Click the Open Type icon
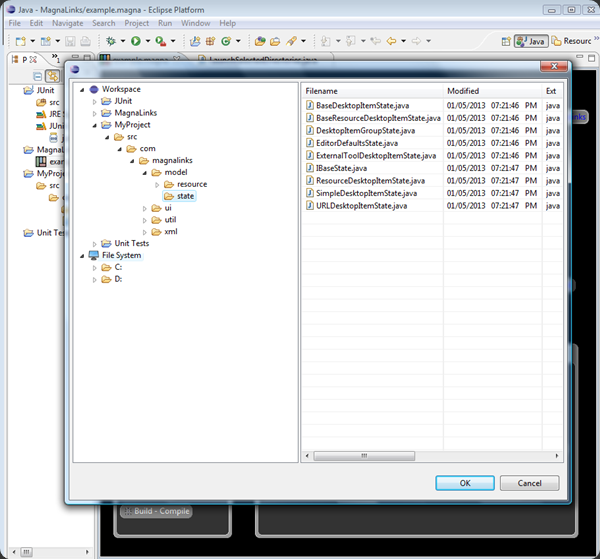 click(x=260, y=41)
